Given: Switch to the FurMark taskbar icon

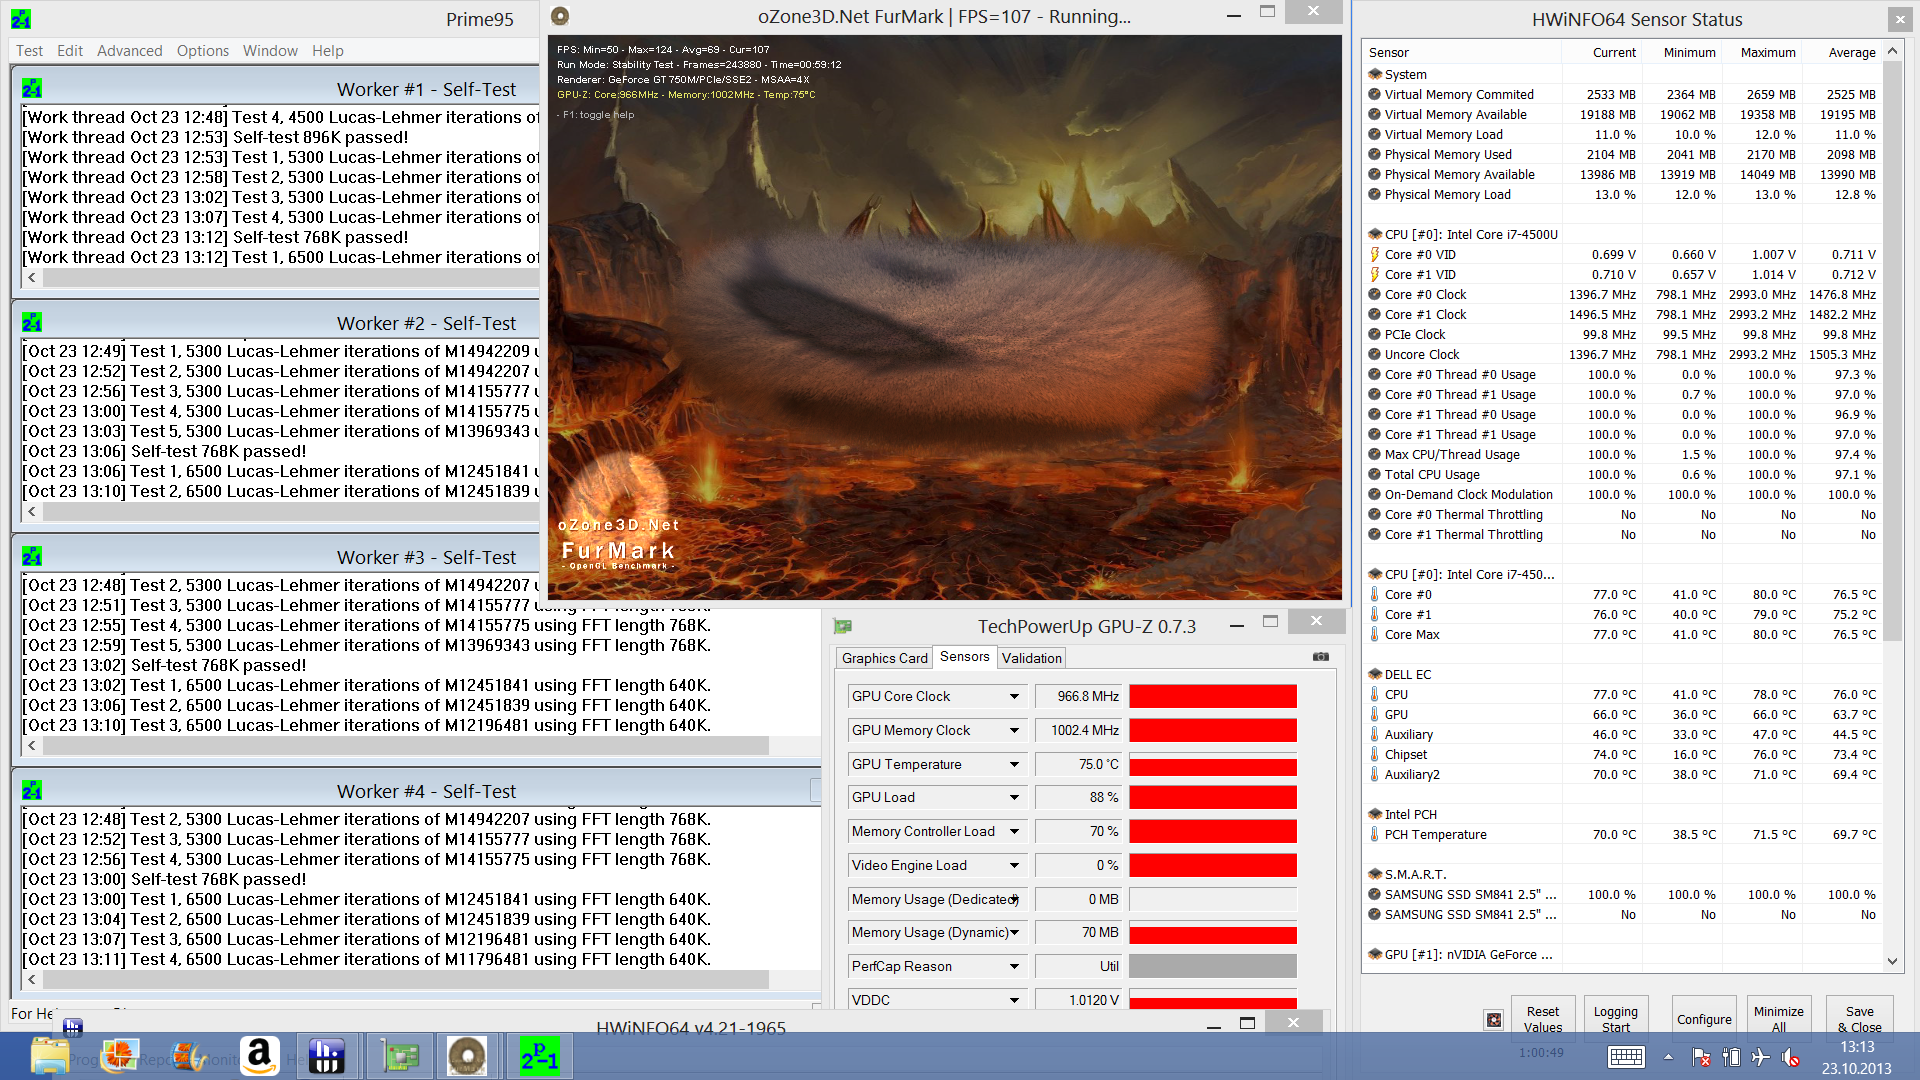Looking at the screenshot, I should (467, 1056).
